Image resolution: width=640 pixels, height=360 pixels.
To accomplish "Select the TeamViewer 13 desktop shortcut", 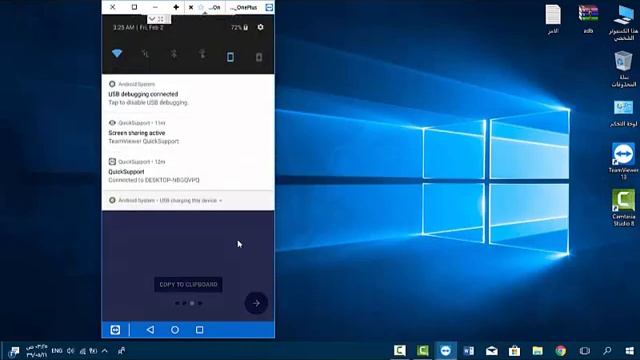I will click(x=624, y=161).
